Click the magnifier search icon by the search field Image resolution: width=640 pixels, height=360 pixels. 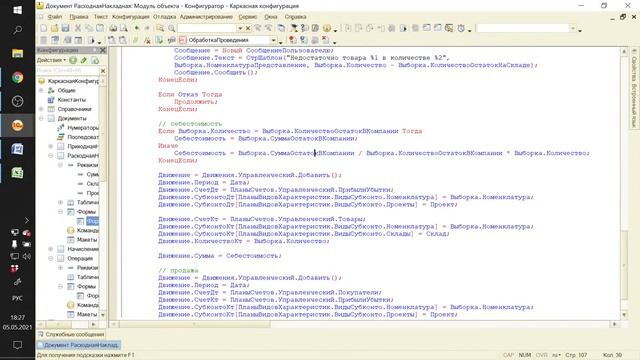click(x=171, y=28)
